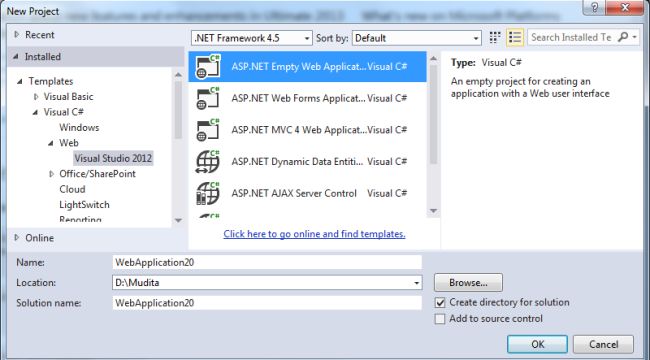
Task: Open the dialog help question mark
Action: click(594, 8)
